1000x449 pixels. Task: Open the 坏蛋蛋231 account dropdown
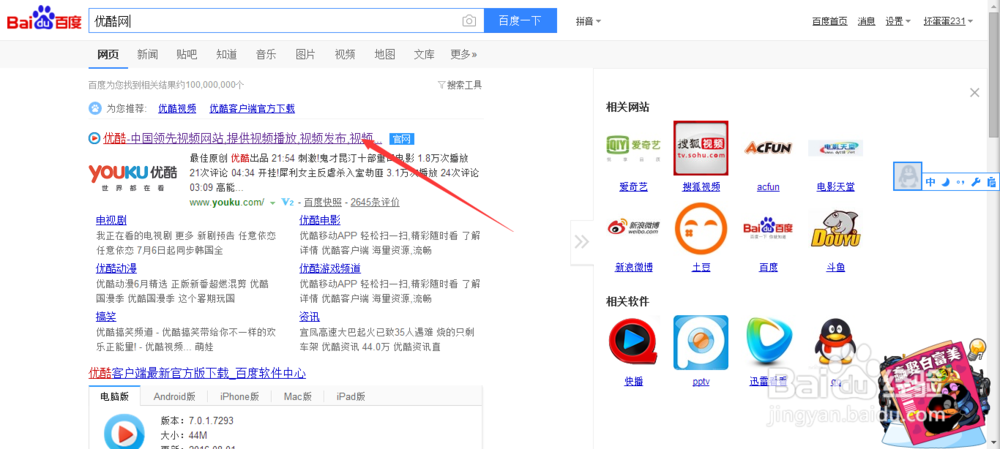pyautogui.click(x=948, y=21)
